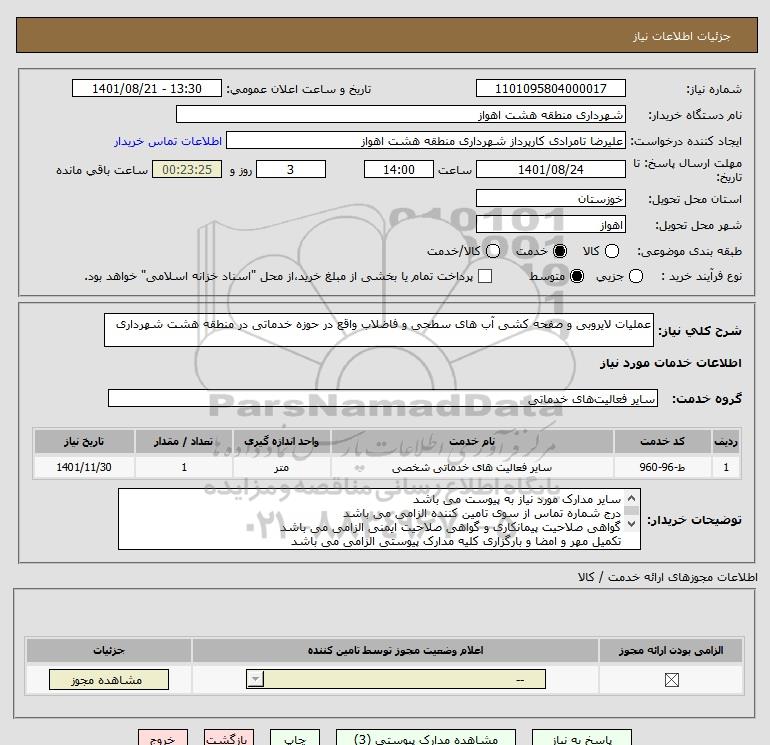Image resolution: width=770 pixels, height=745 pixels.
Task: Open the اطلاعات تماس خریدار link
Action: [x=168, y=141]
